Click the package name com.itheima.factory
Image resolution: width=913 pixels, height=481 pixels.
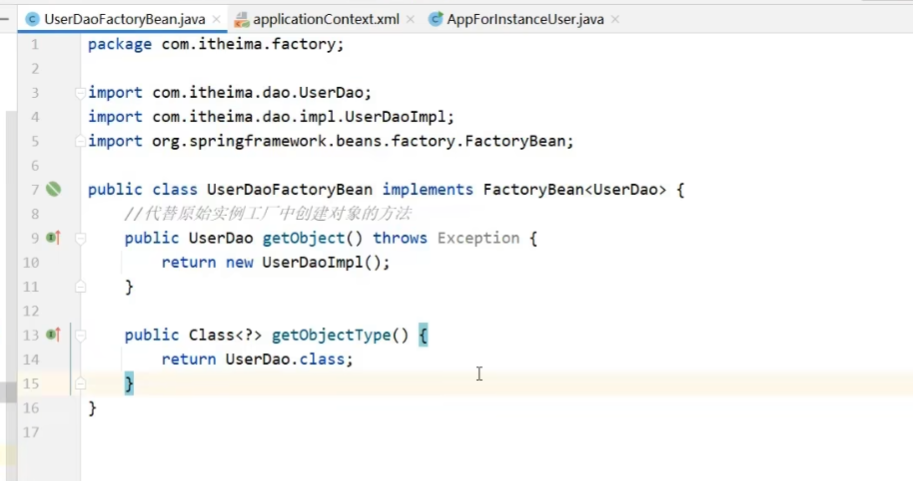pos(250,44)
